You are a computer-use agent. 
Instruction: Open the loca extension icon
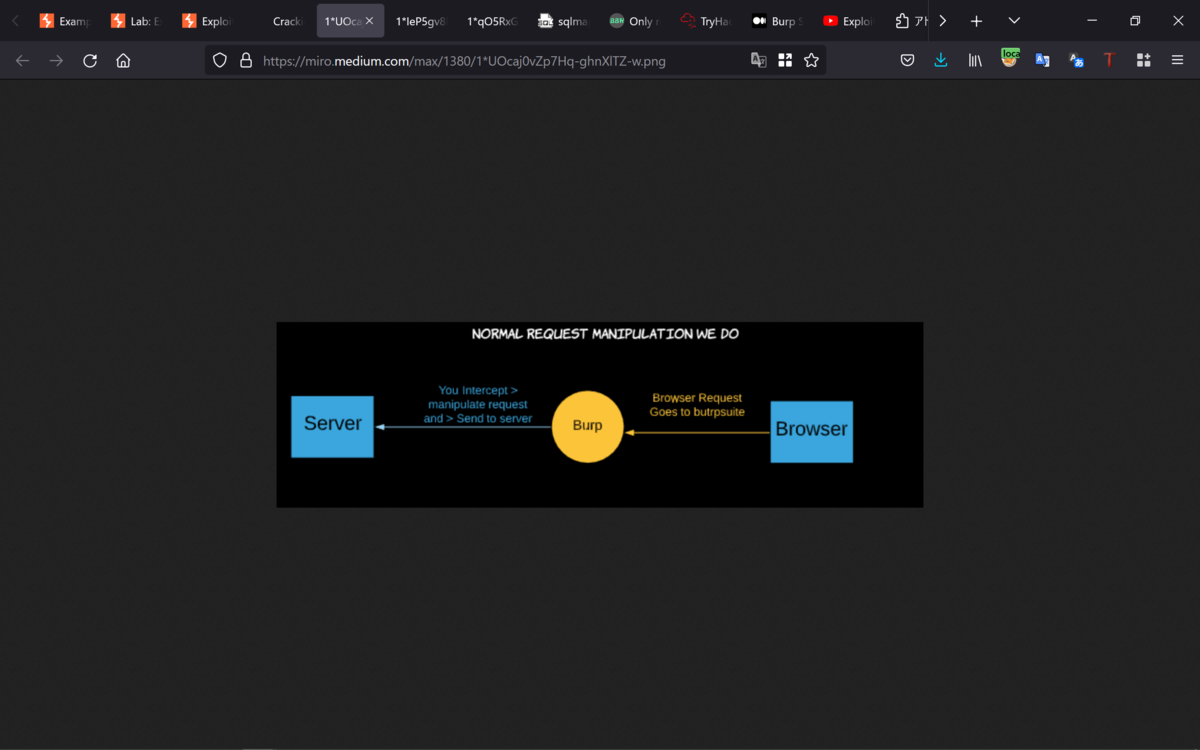point(1010,60)
